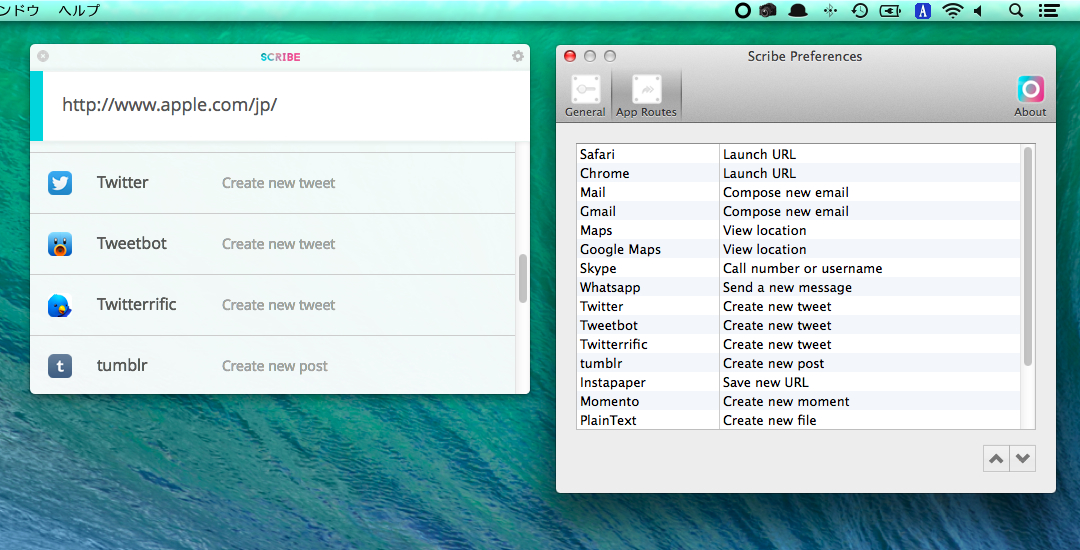Open the Wi-Fi menu bar icon
This screenshot has width=1080, height=550.
tap(953, 10)
